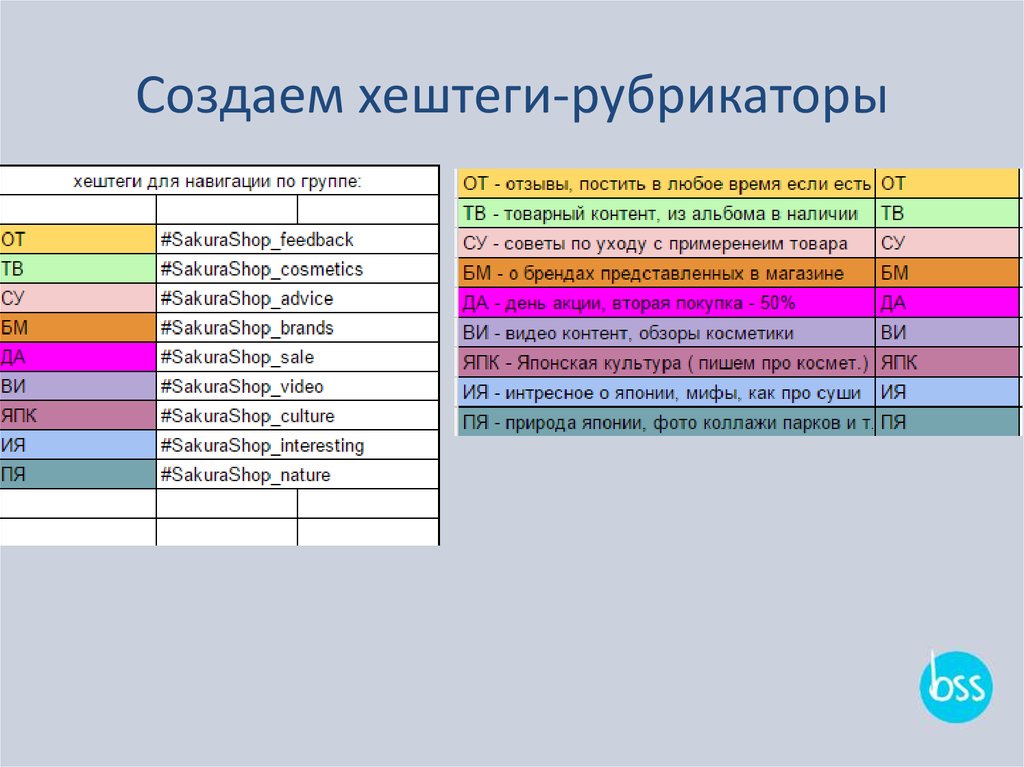Click ЯПК code cell right of Японская культура
Viewport: 1024px width, 767px height.
click(947, 363)
